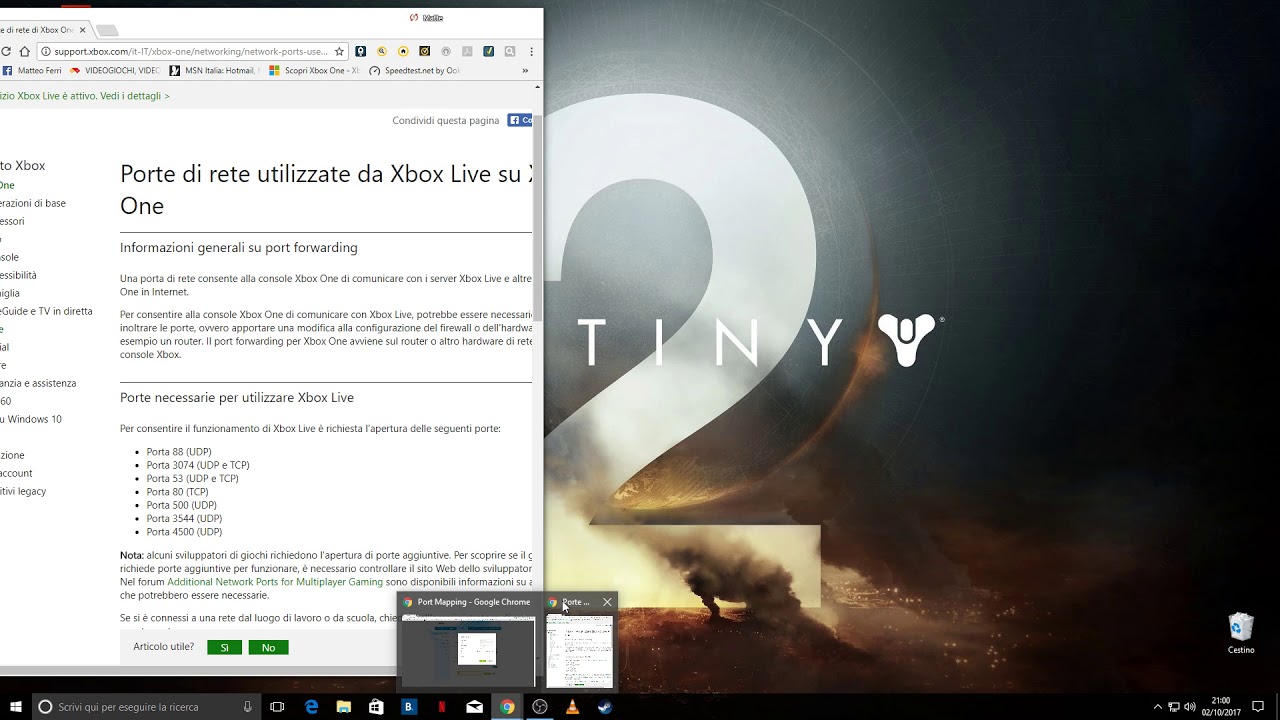Close the Xbox network ports tab

(x=83, y=30)
